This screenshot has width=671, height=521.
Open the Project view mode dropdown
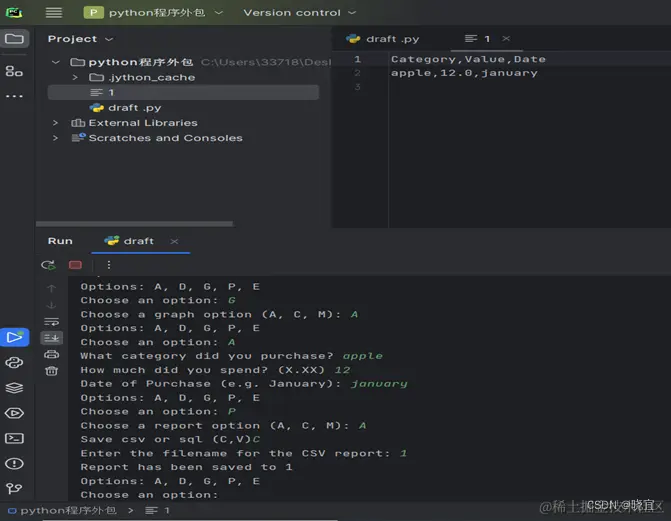[80, 39]
